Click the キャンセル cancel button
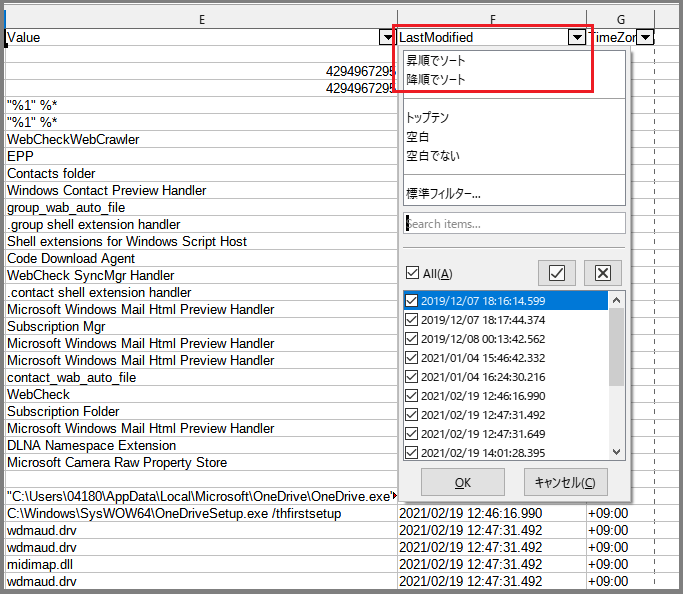The height and width of the screenshot is (594, 683). [x=565, y=482]
